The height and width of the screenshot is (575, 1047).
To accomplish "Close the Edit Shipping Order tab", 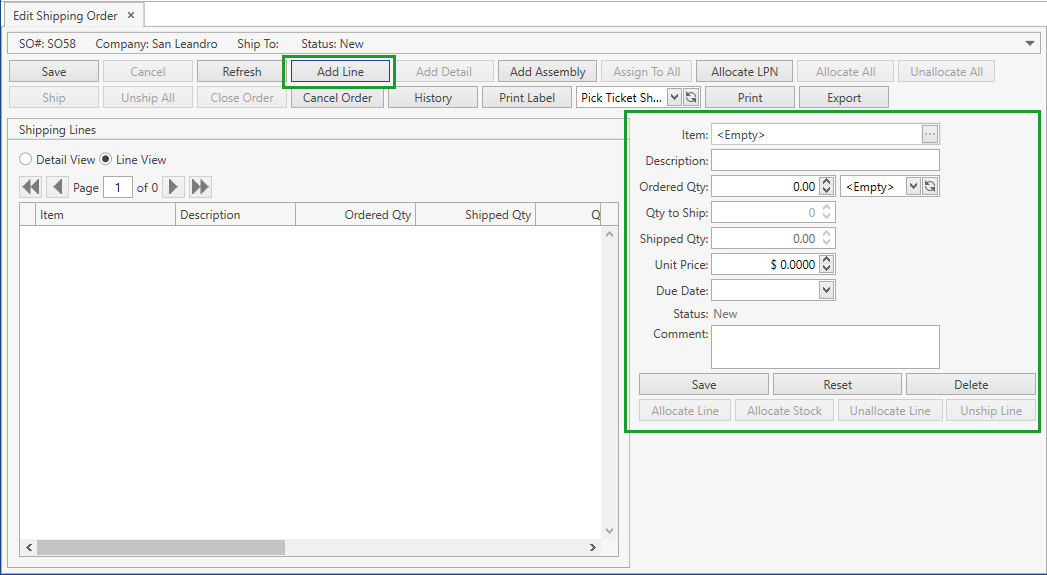I will (131, 16).
